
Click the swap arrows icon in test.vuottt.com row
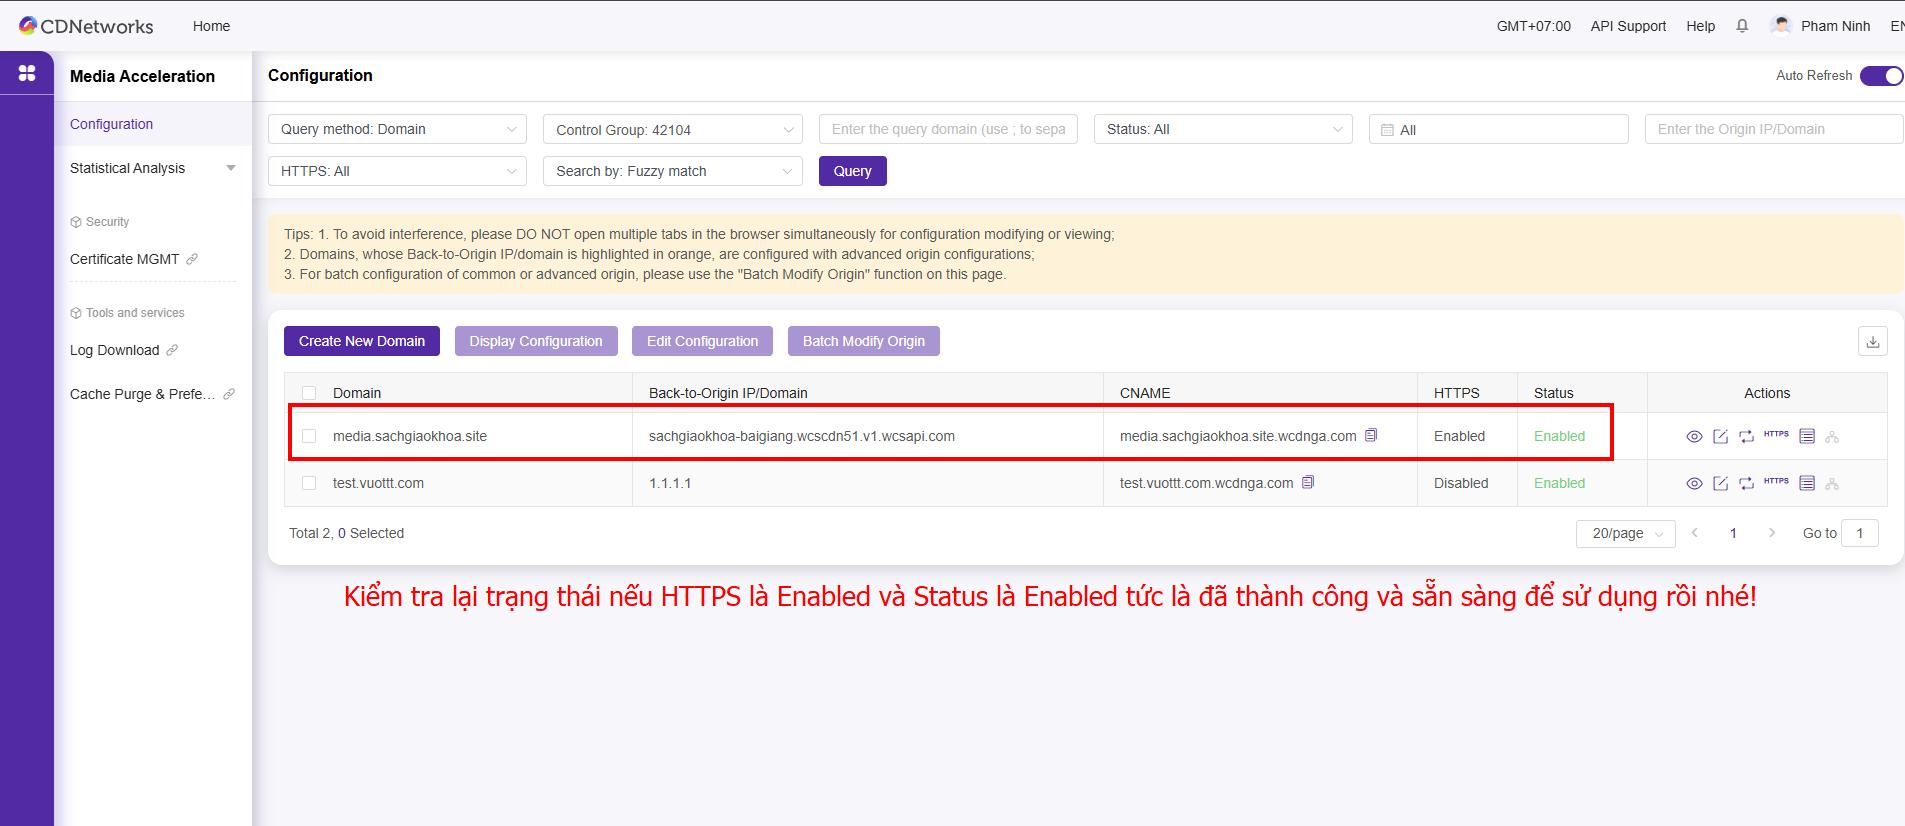point(1746,484)
